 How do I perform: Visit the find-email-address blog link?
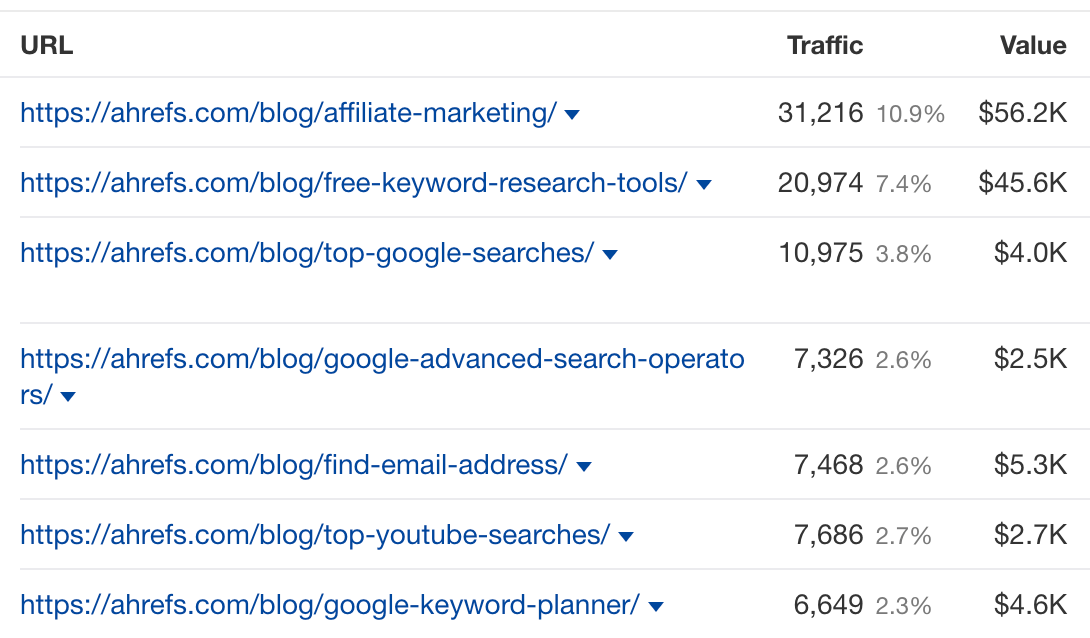click(294, 465)
